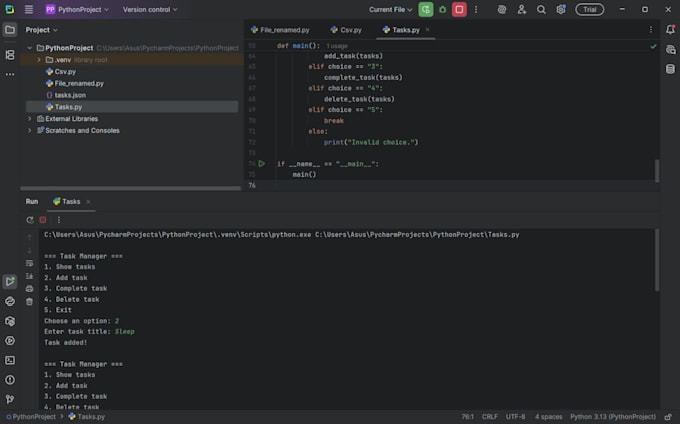Expand External Libraries node
This screenshot has height=424, width=680.
tap(29, 119)
